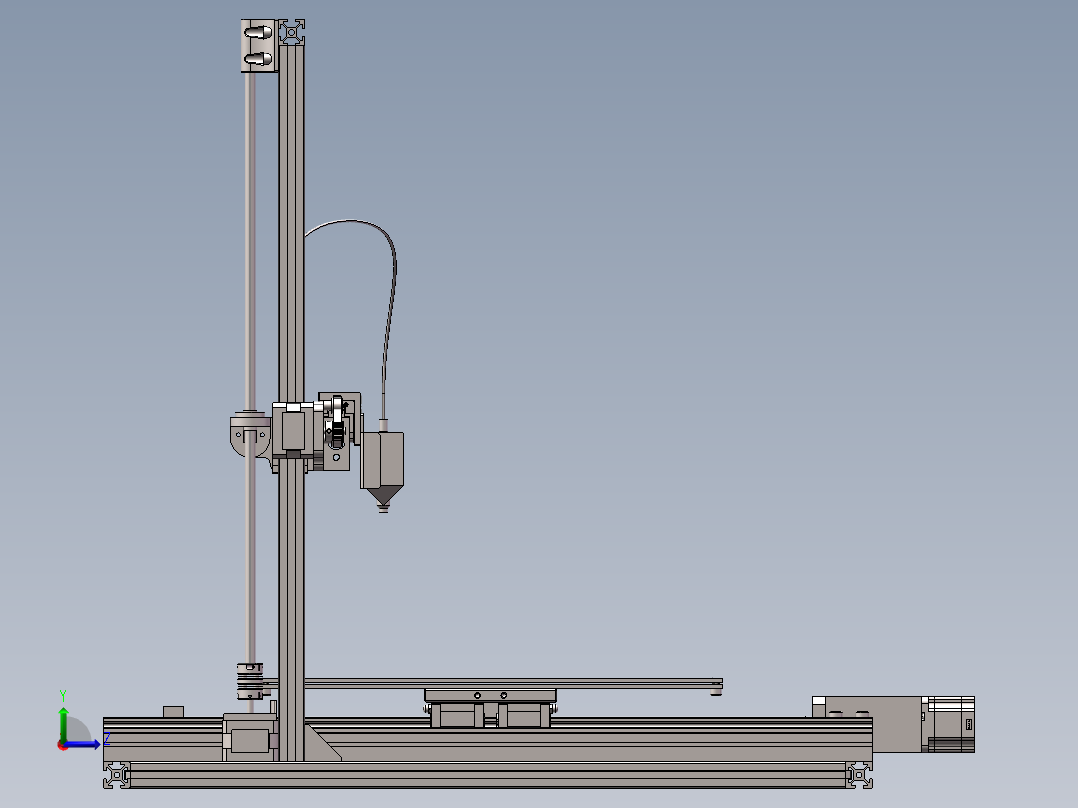Select the small block on left of base rail
Screen dimensions: 1078x808
point(173,712)
